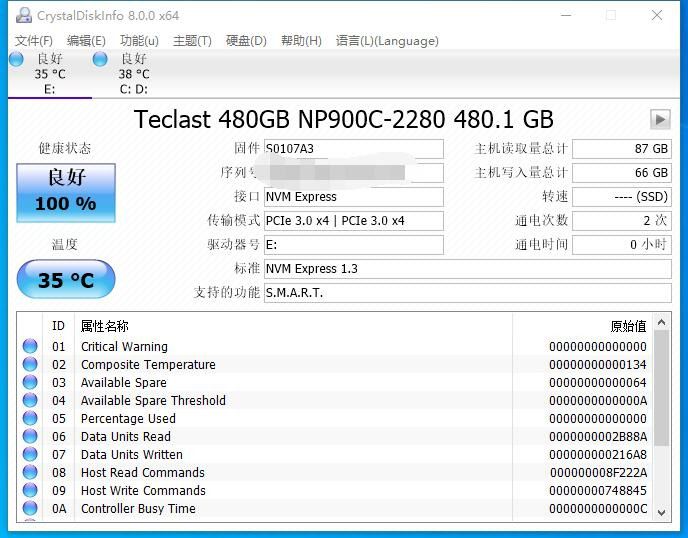
Task: Click status orb of Critical Warning row
Action: click(x=30, y=346)
